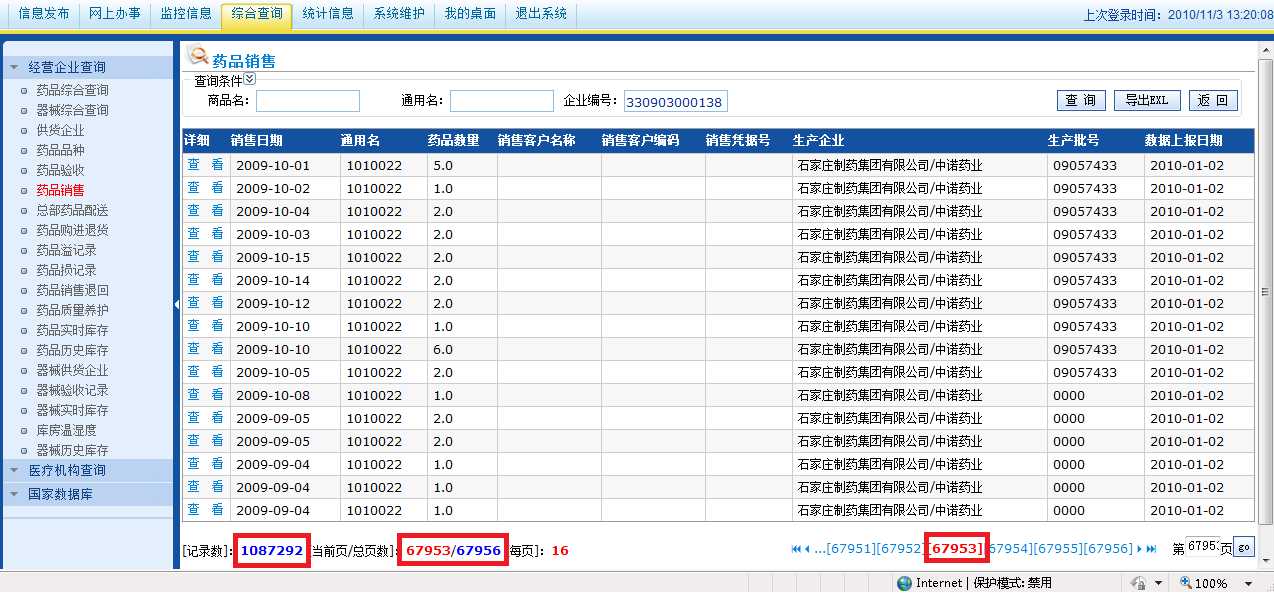Click the 销售日期 column header
Viewport: 1274px width, 593px height.
pos(256,141)
